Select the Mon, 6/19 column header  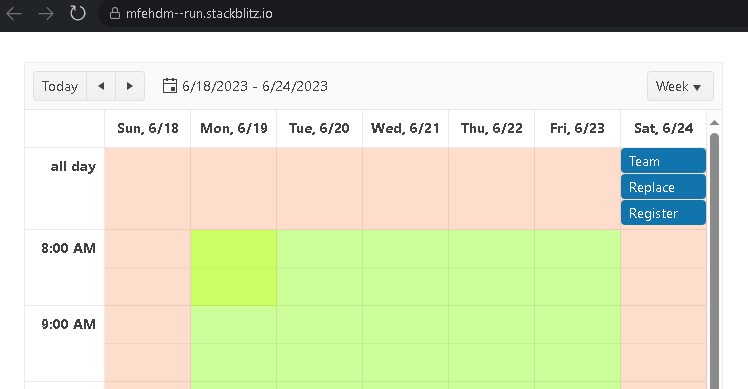pos(234,128)
